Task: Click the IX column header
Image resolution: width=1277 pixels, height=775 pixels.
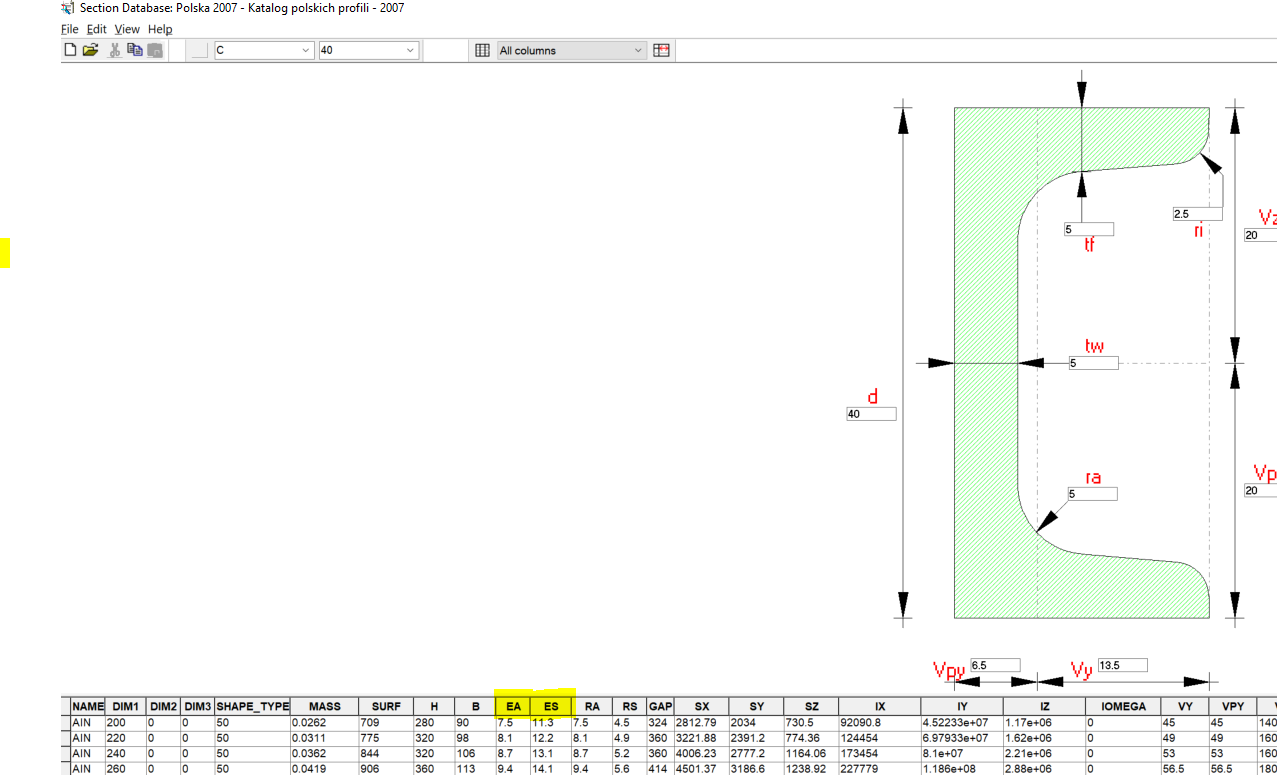Action: pyautogui.click(x=879, y=706)
